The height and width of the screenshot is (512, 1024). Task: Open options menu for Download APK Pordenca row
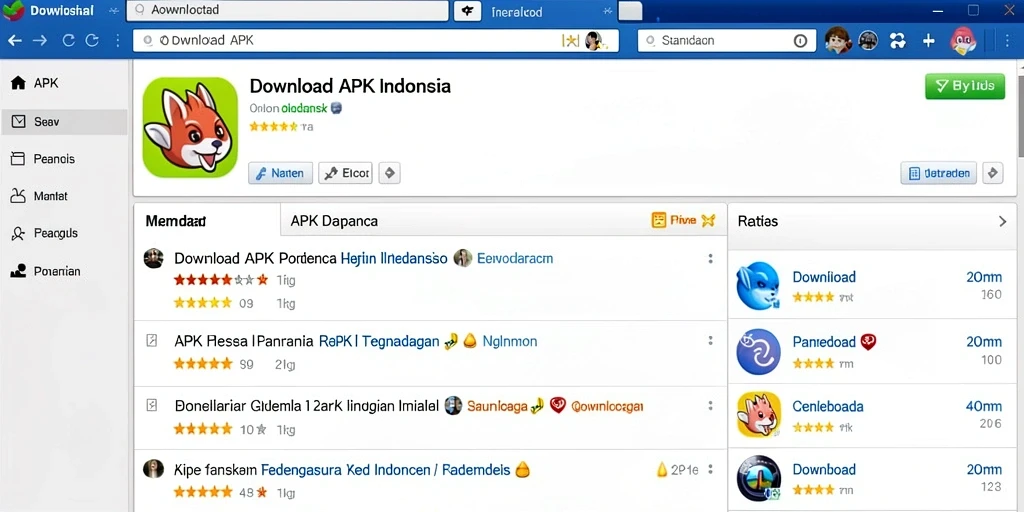(x=710, y=259)
